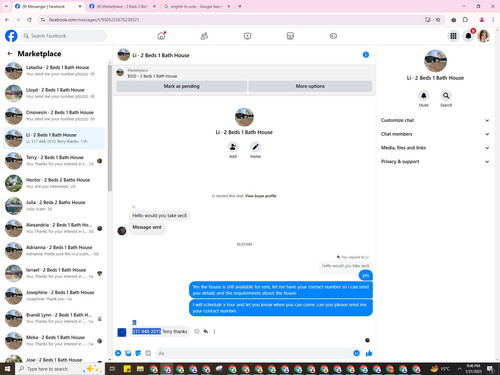
Task: Show hidden system tray icons
Action: (459, 369)
